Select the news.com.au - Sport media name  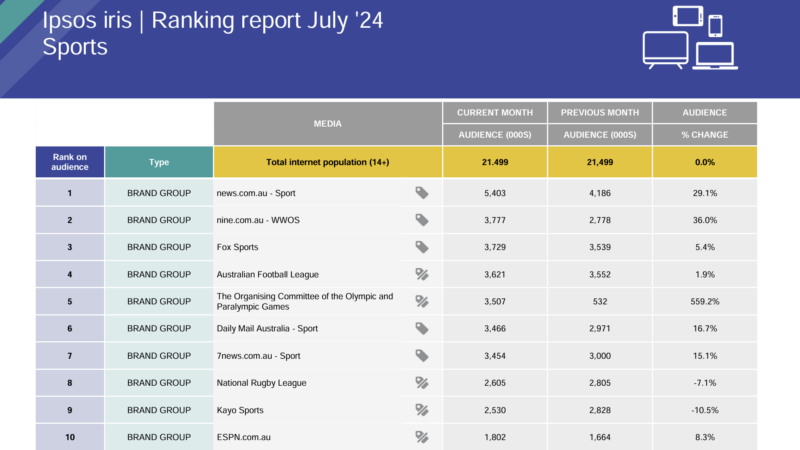(x=256, y=193)
